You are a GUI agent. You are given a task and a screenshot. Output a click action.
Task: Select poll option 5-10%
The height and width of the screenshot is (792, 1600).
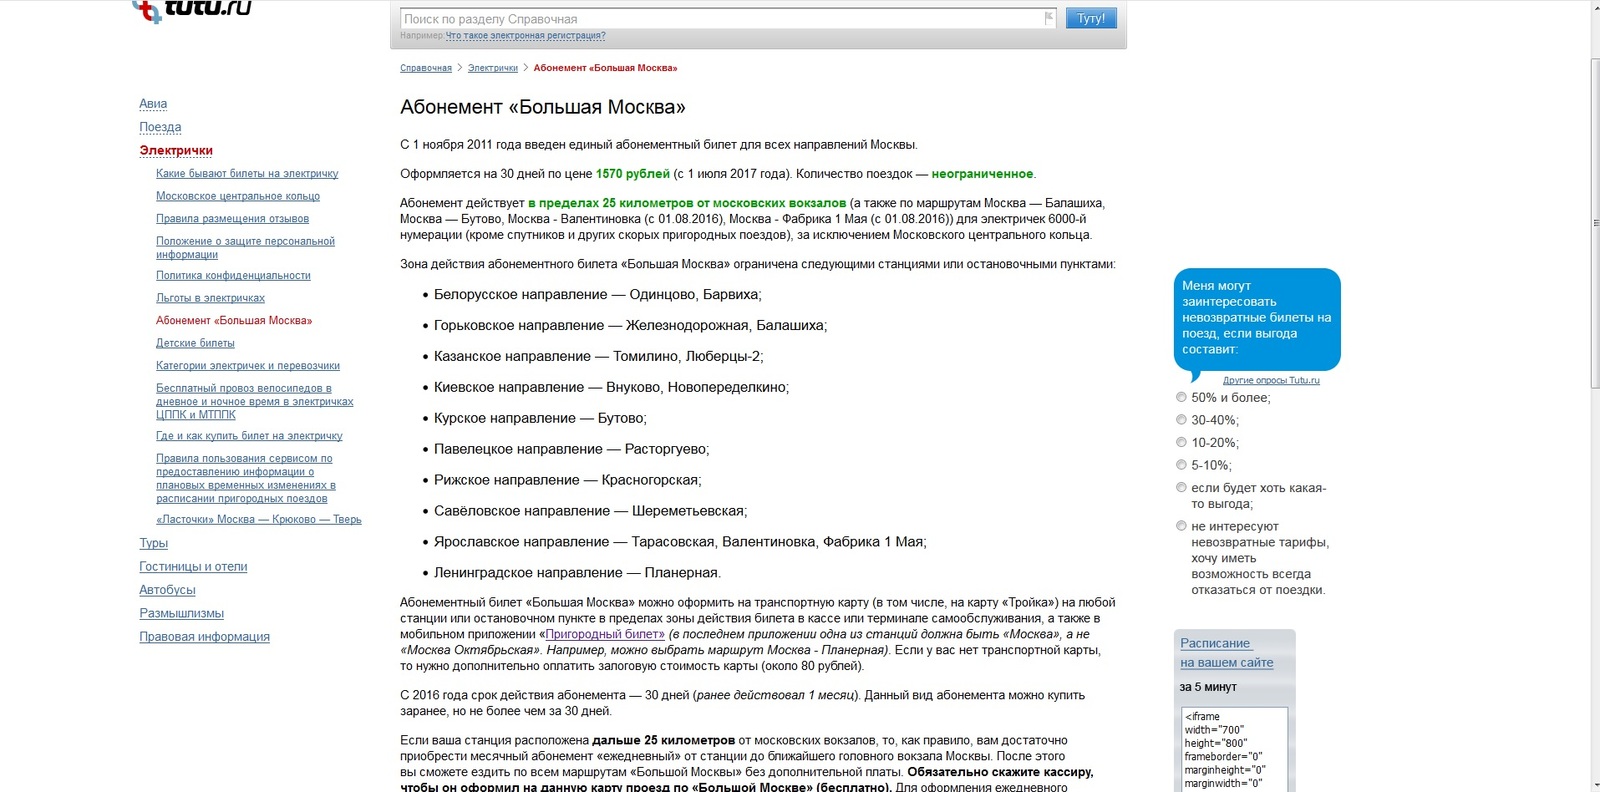(1181, 465)
